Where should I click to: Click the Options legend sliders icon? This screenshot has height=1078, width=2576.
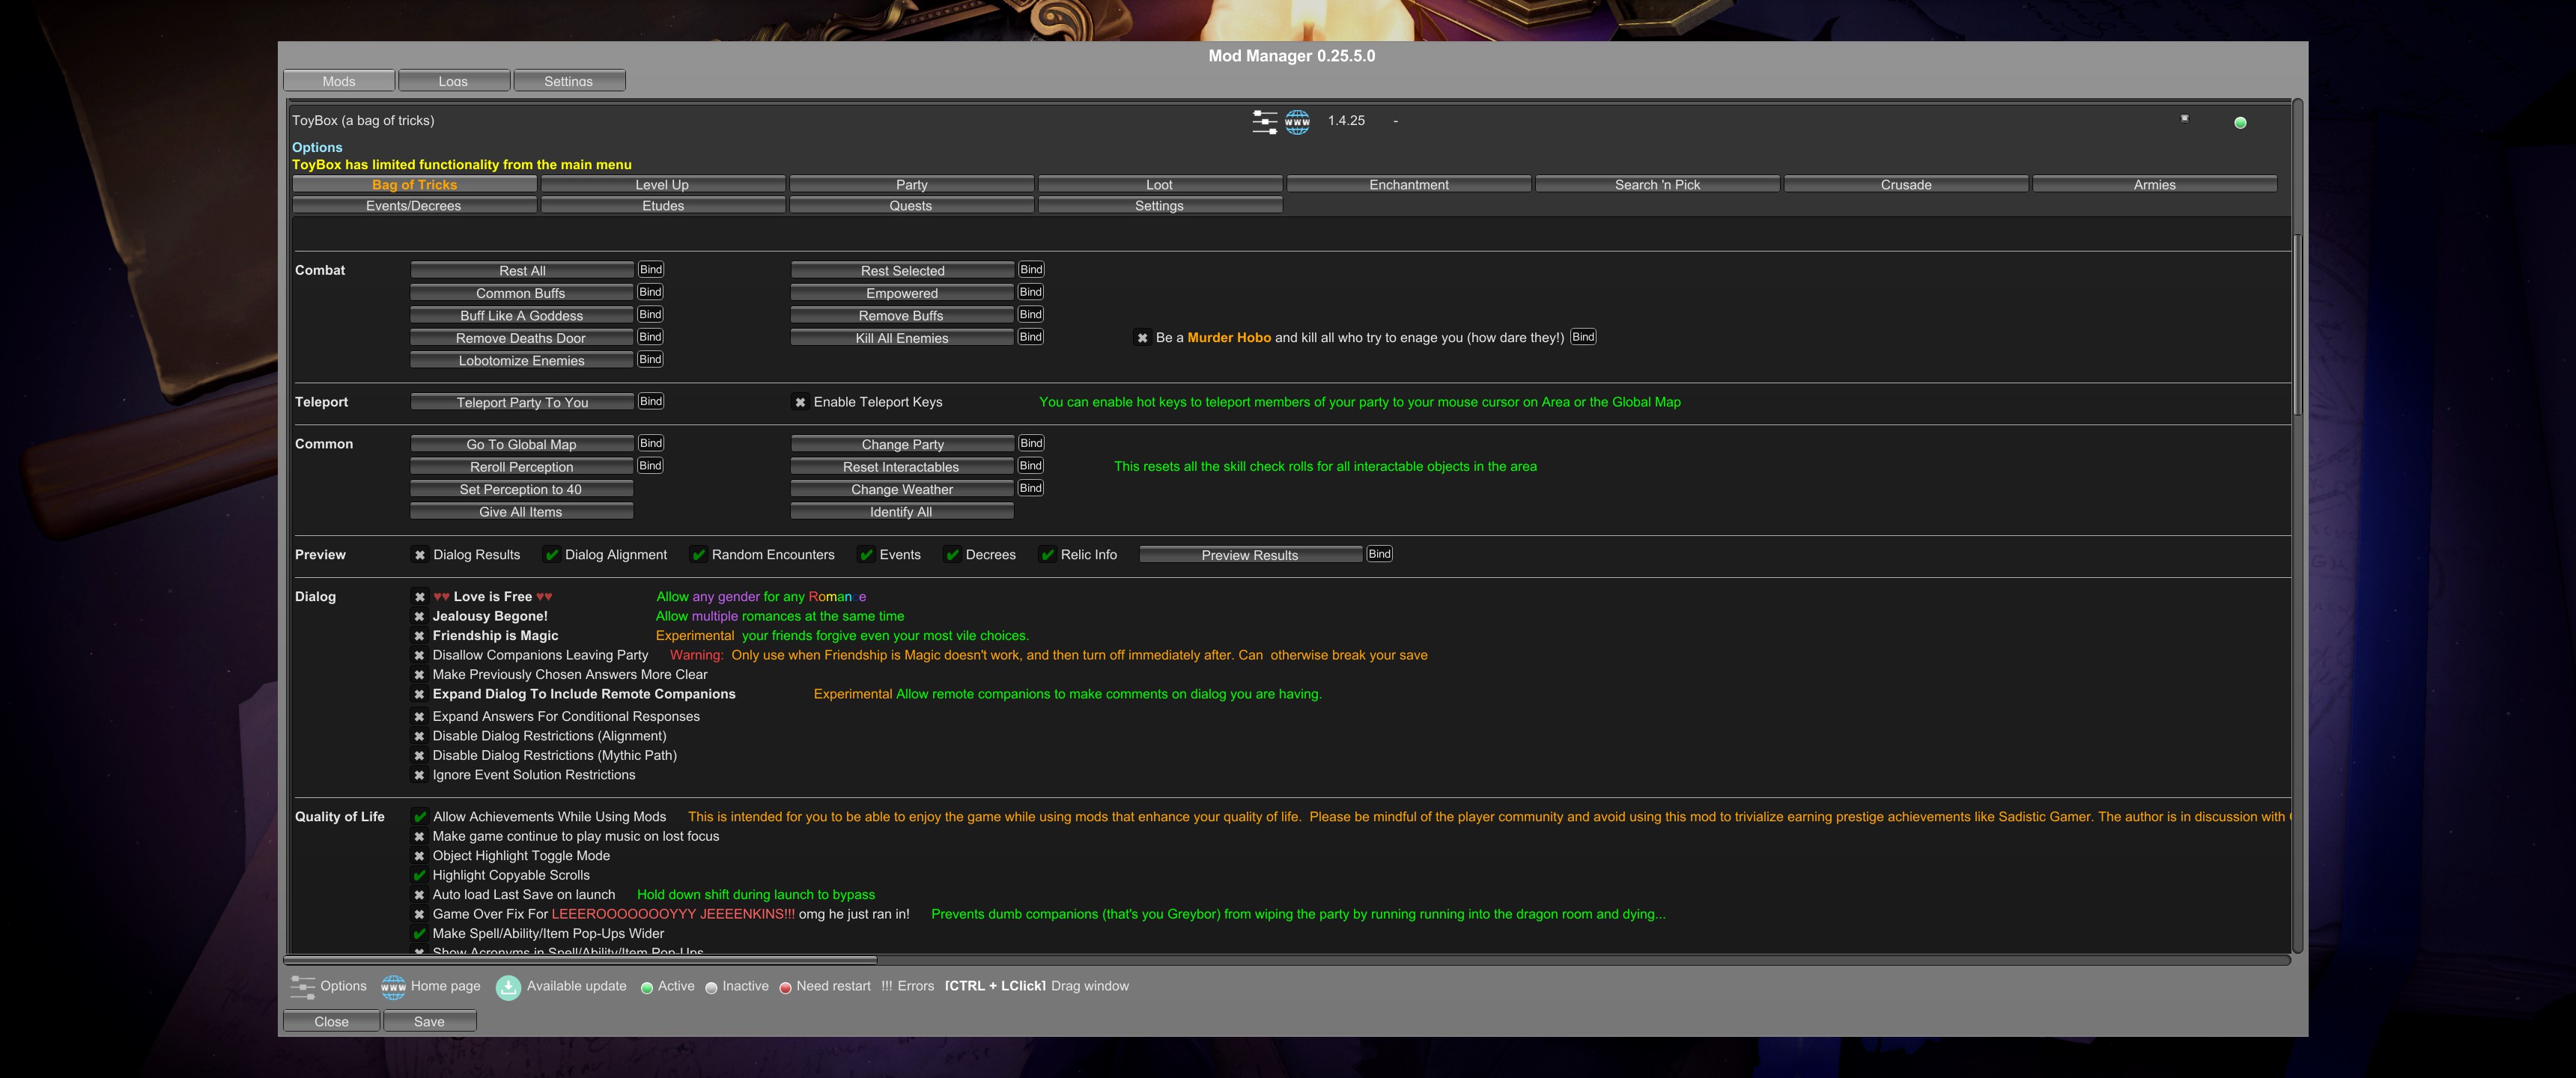tap(302, 987)
